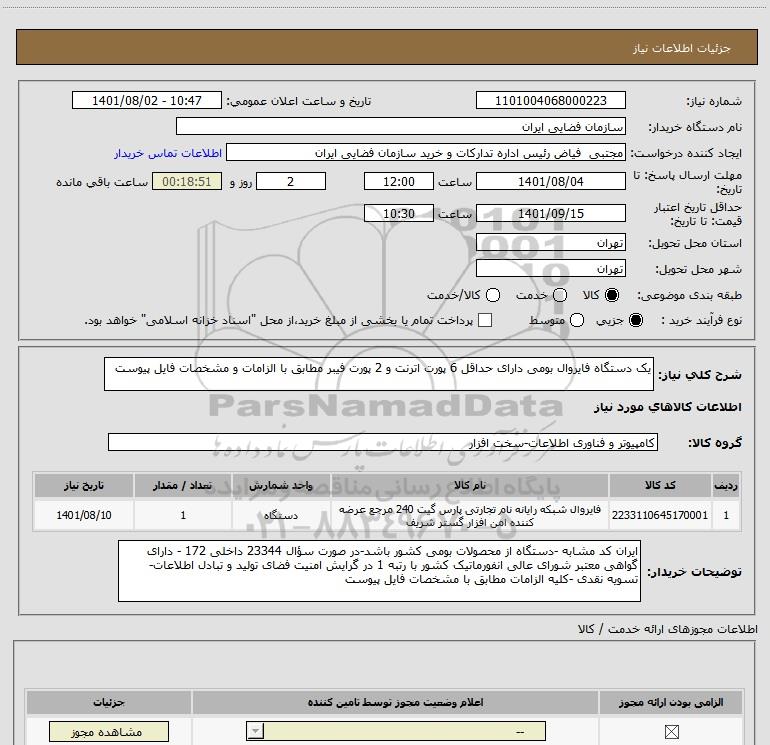
Task: Click the واحد شمارش column header
Action: (281, 485)
